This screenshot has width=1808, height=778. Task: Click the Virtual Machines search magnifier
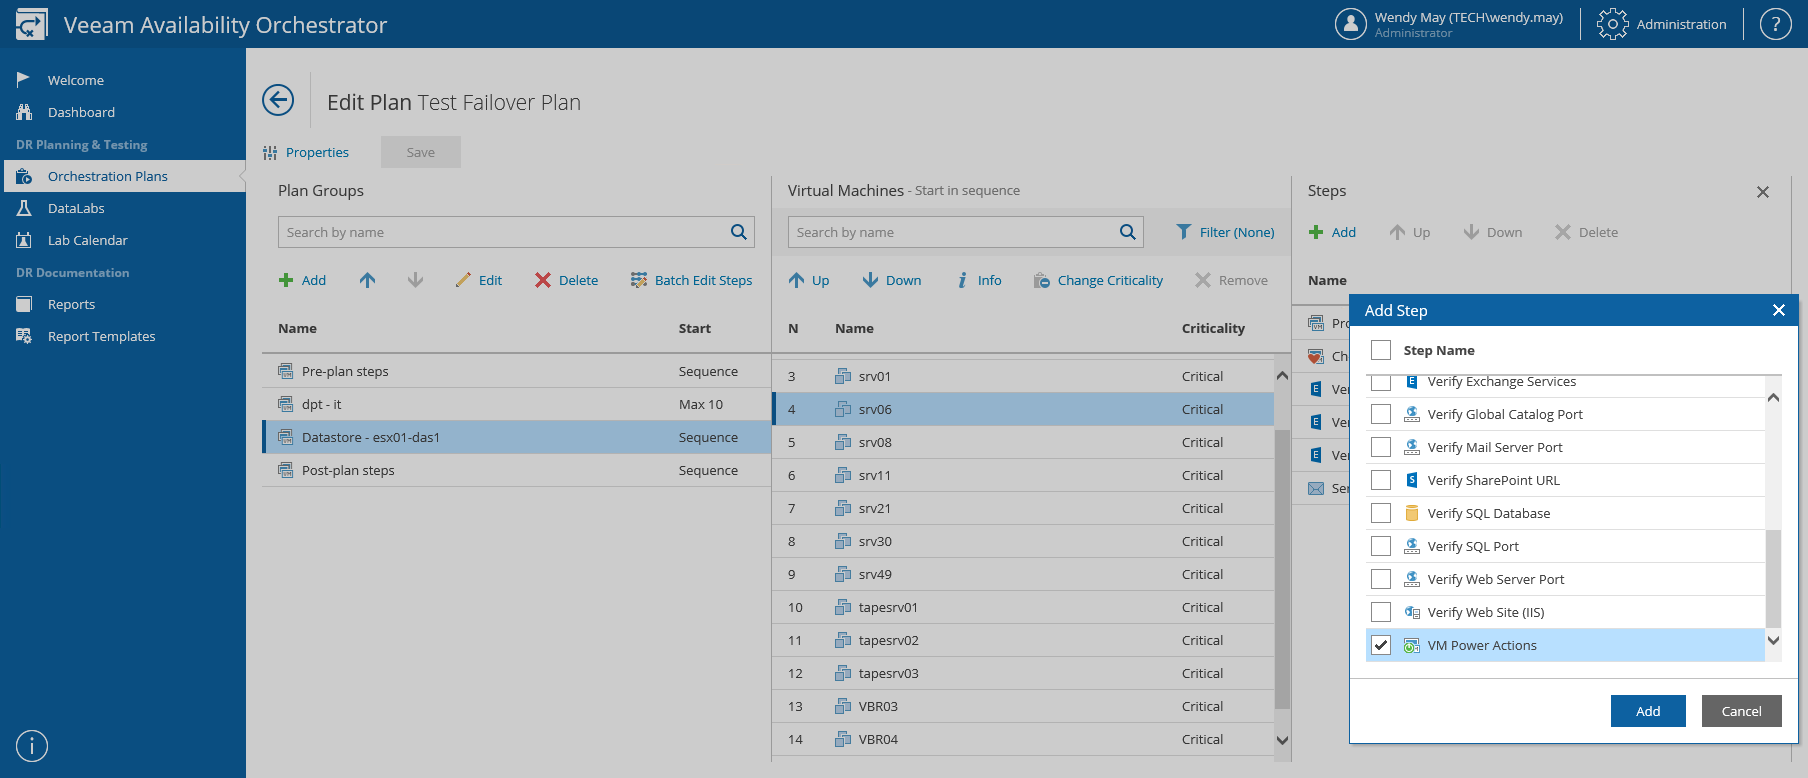tap(1128, 232)
